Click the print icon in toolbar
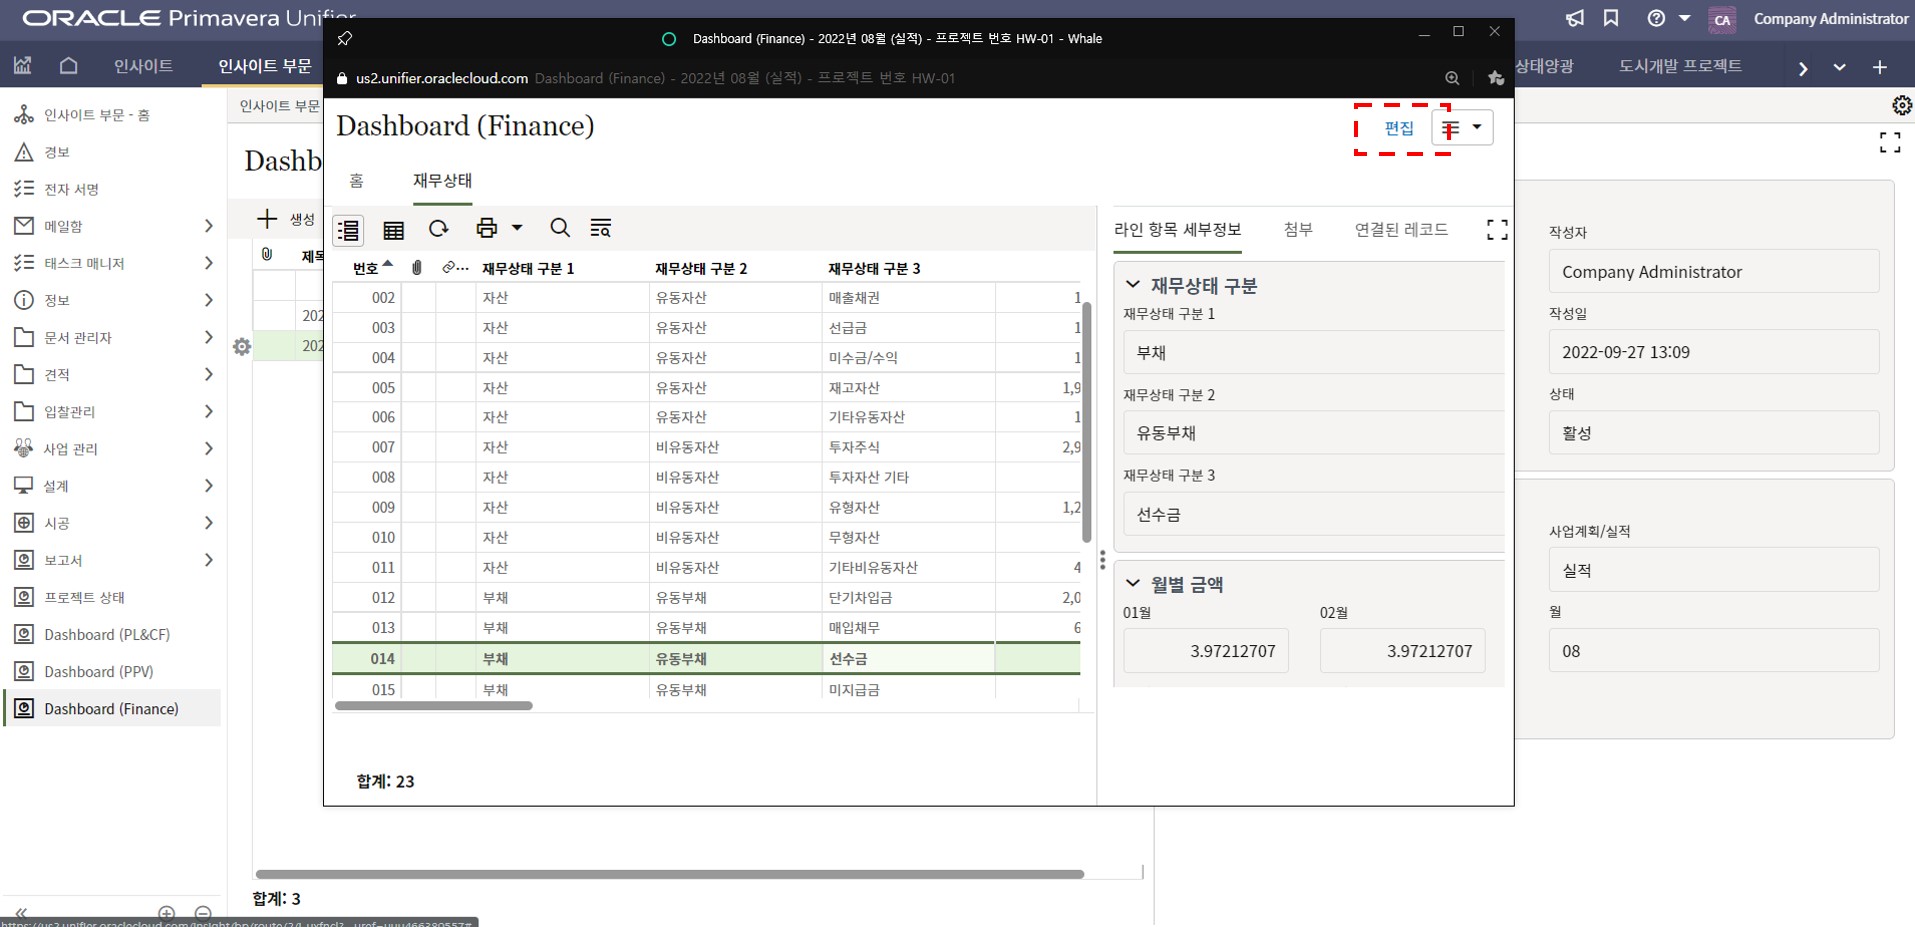The width and height of the screenshot is (1915, 927). [x=486, y=228]
